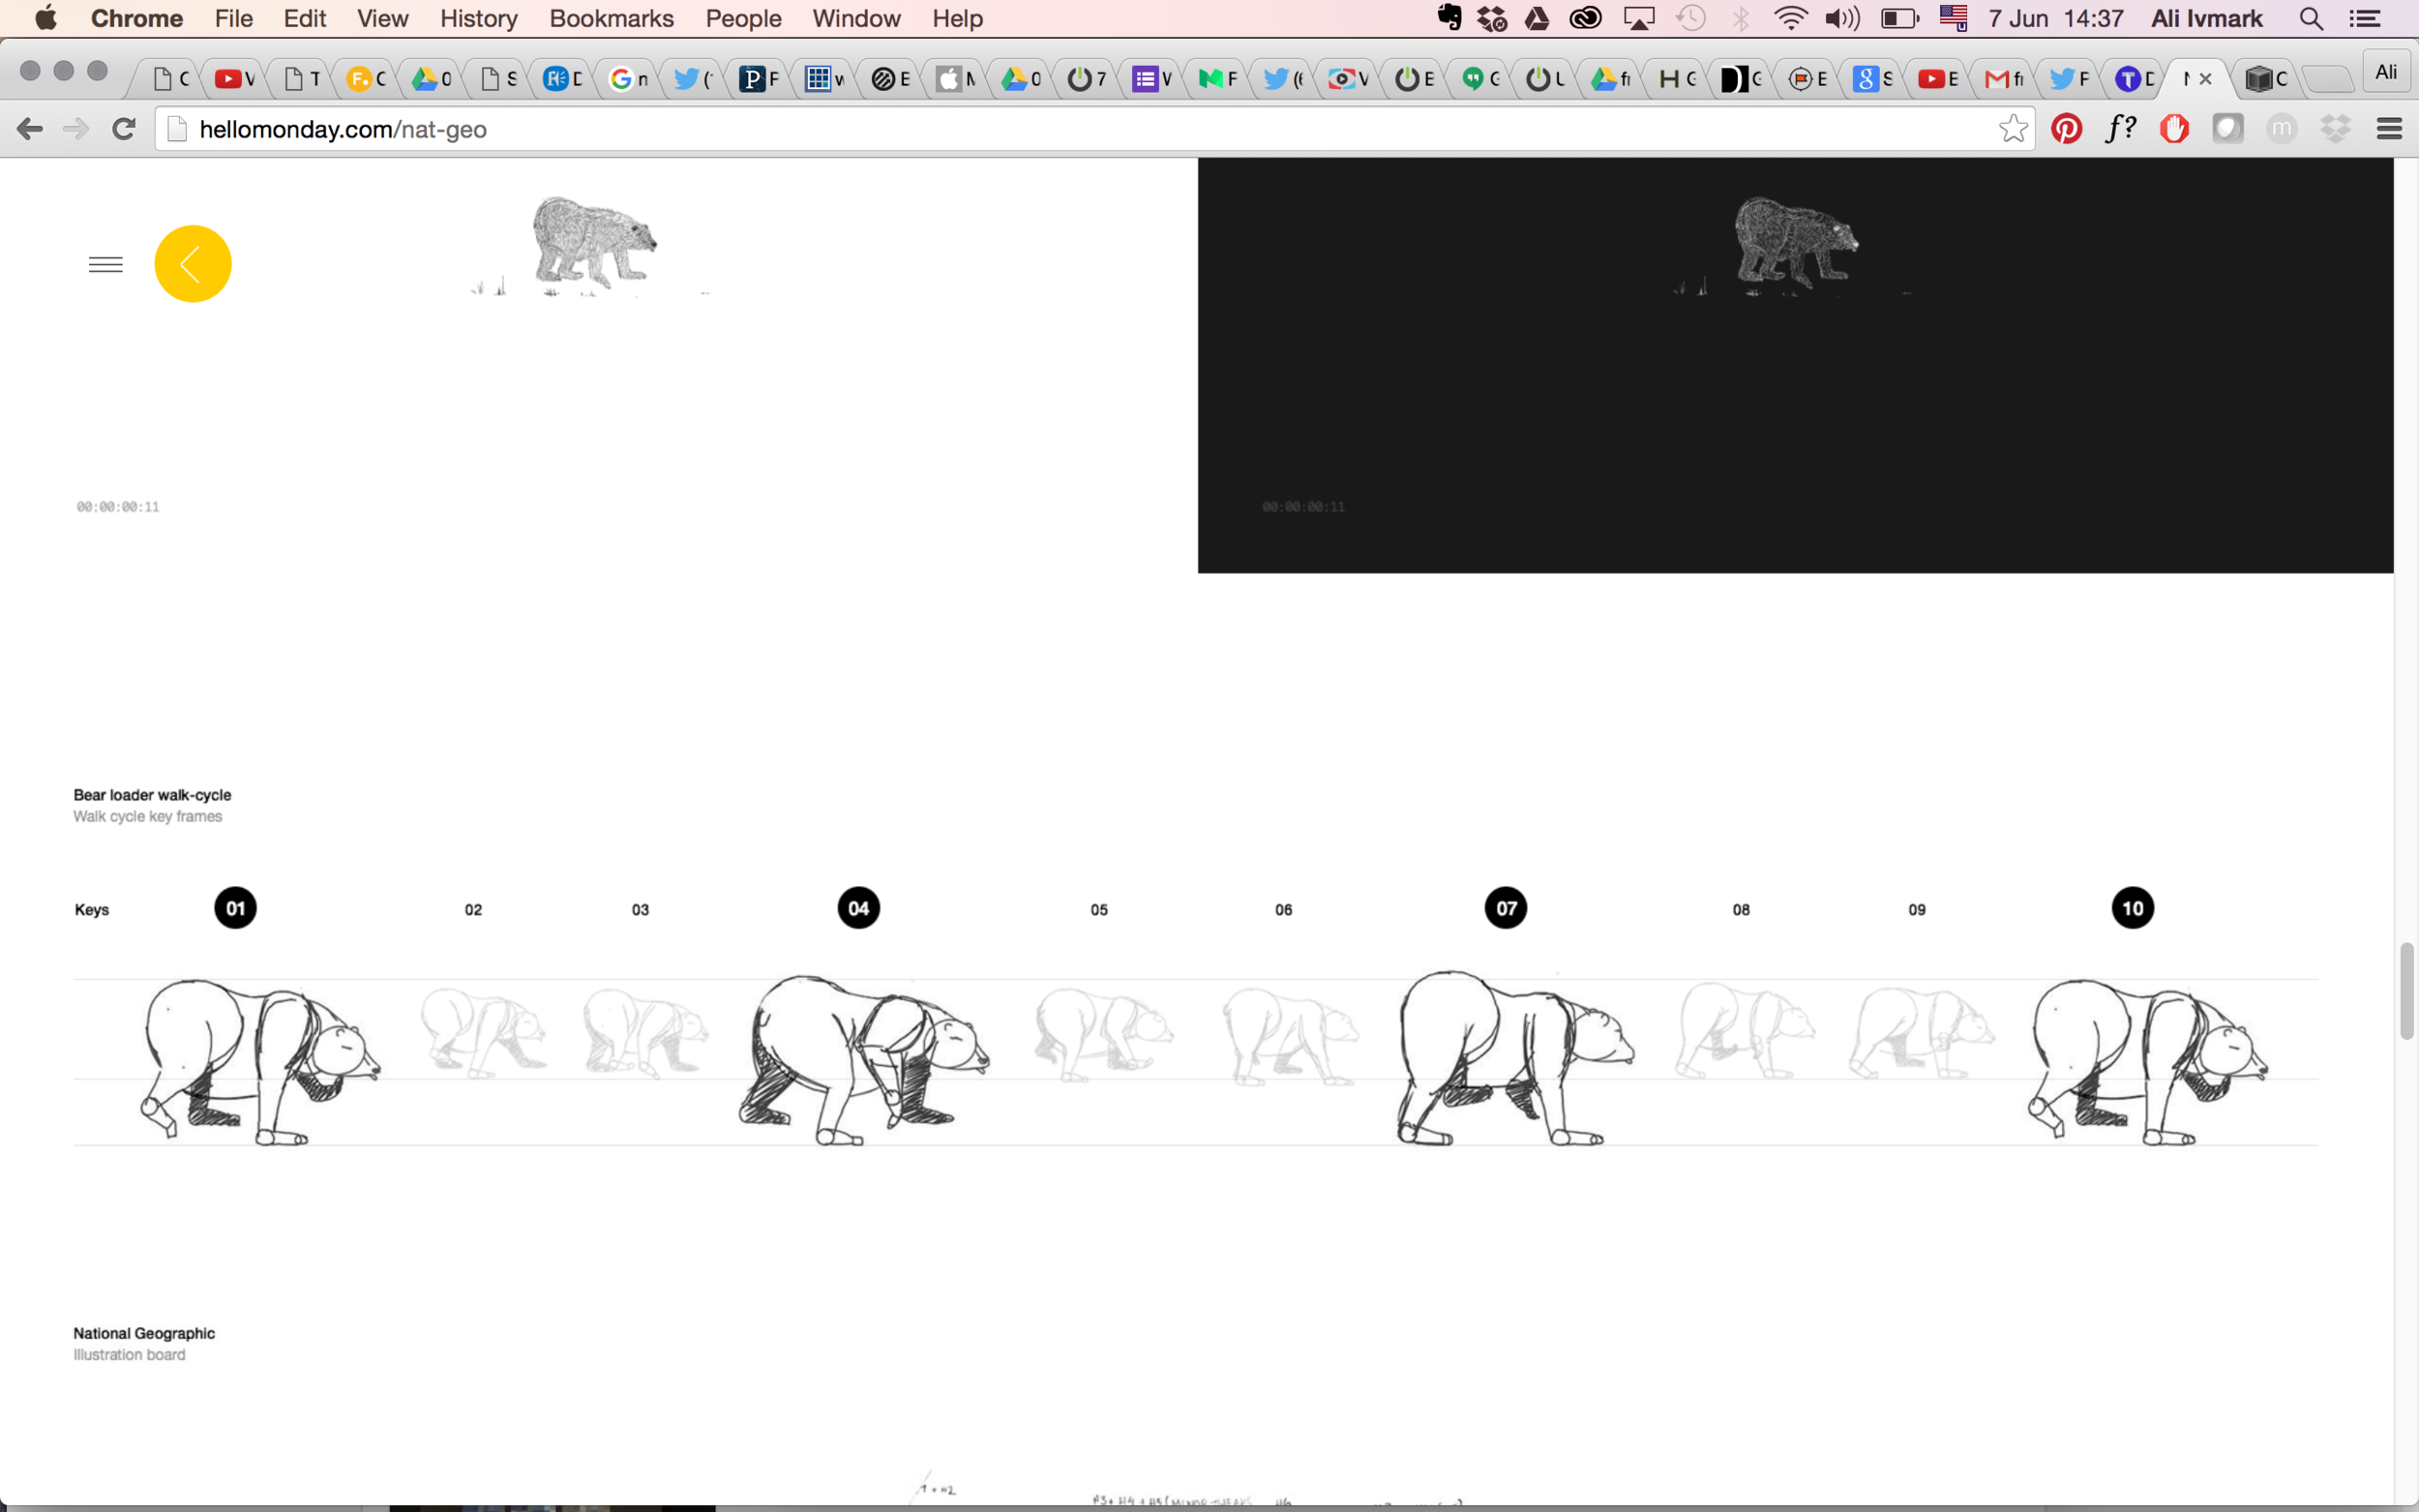
Task: Click the Dropbox extension icon in toolbar
Action: click(x=2335, y=129)
